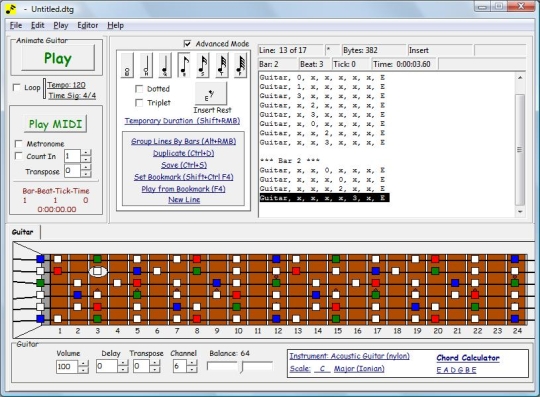
Task: Select the quarter note duration icon
Action: 165,65
